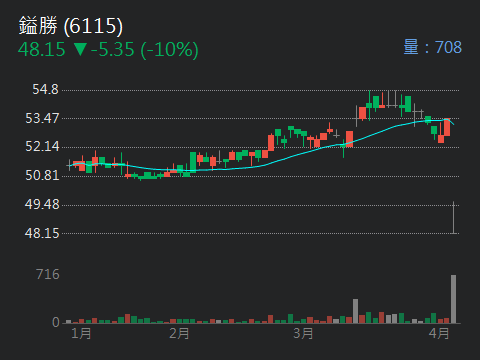The height and width of the screenshot is (360, 480).
Task: Click the 50.81 price axis label
Action: tap(42, 175)
